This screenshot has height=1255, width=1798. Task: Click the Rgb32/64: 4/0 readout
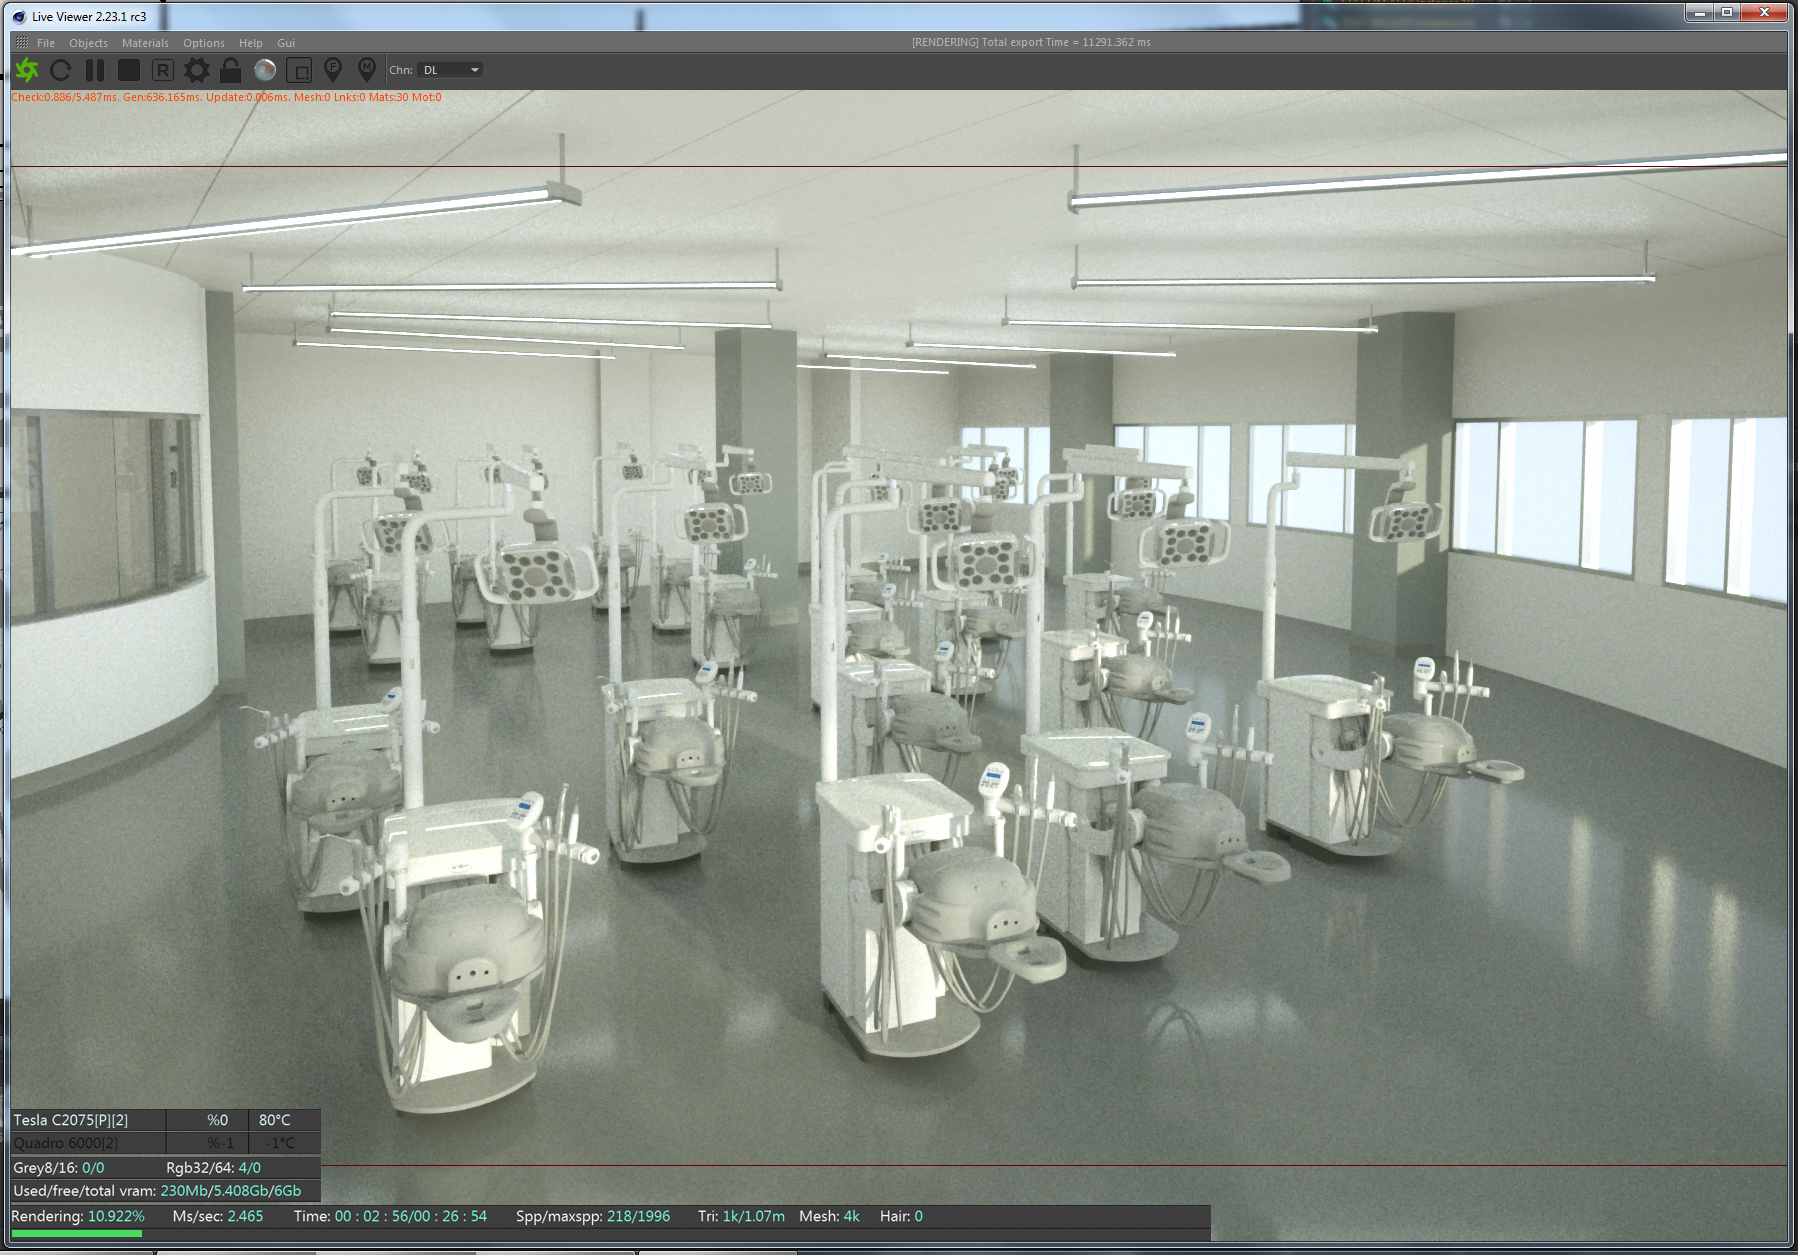[x=213, y=1168]
